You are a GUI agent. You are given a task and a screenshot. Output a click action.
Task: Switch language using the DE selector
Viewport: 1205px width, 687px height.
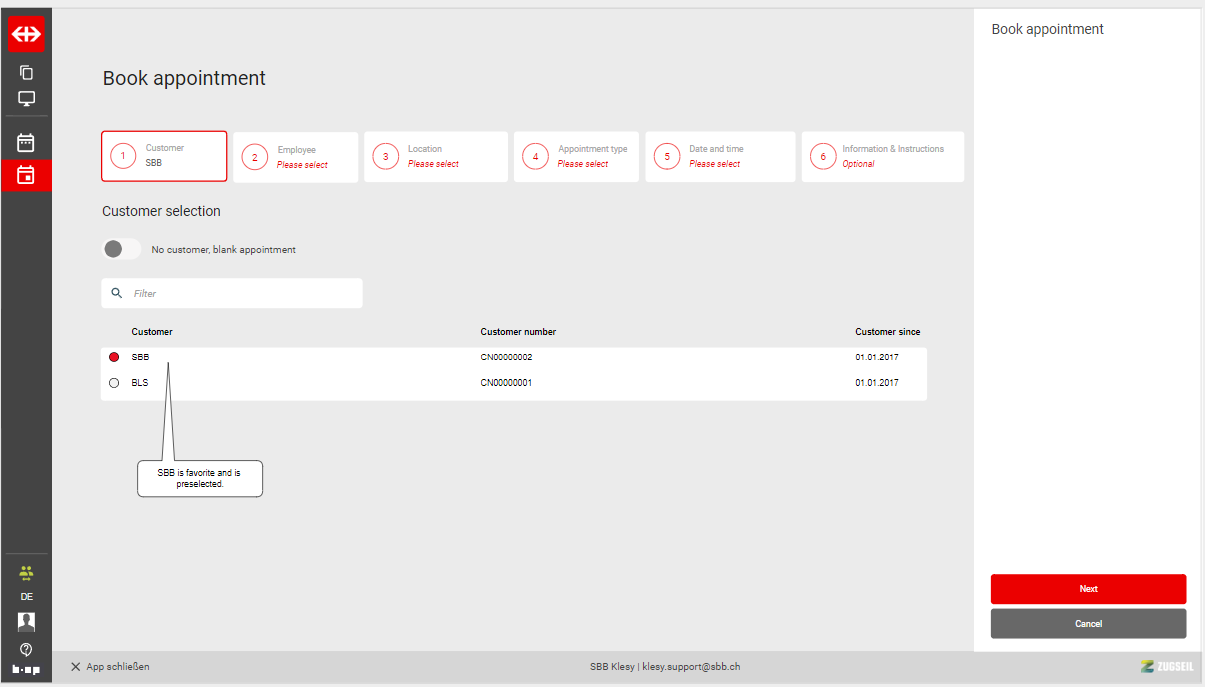click(26, 597)
